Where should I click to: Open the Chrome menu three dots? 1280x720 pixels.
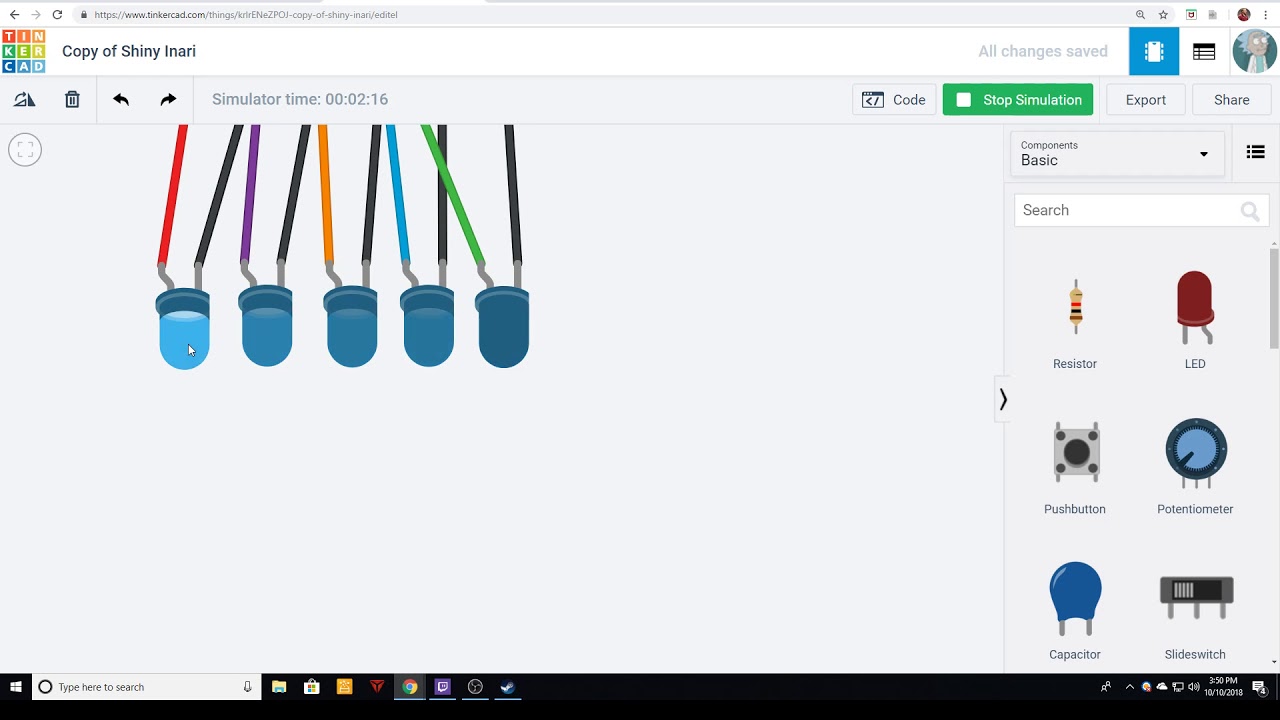1266,15
